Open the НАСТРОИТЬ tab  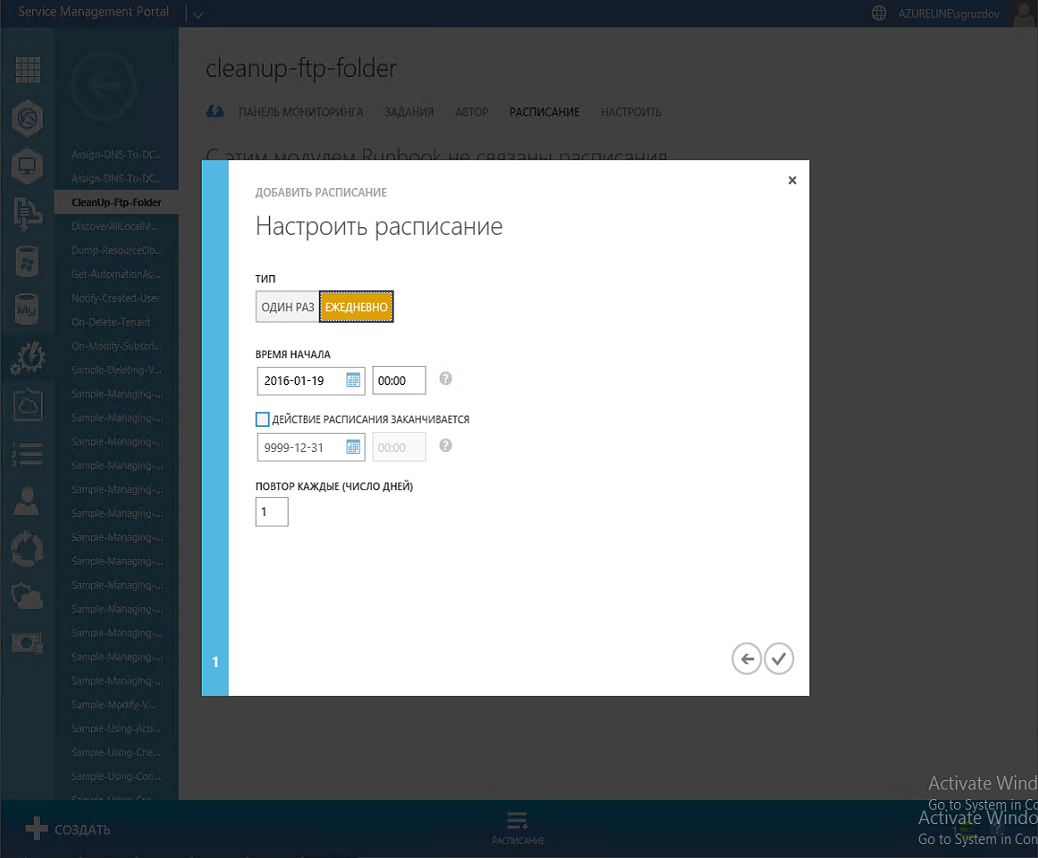click(630, 112)
